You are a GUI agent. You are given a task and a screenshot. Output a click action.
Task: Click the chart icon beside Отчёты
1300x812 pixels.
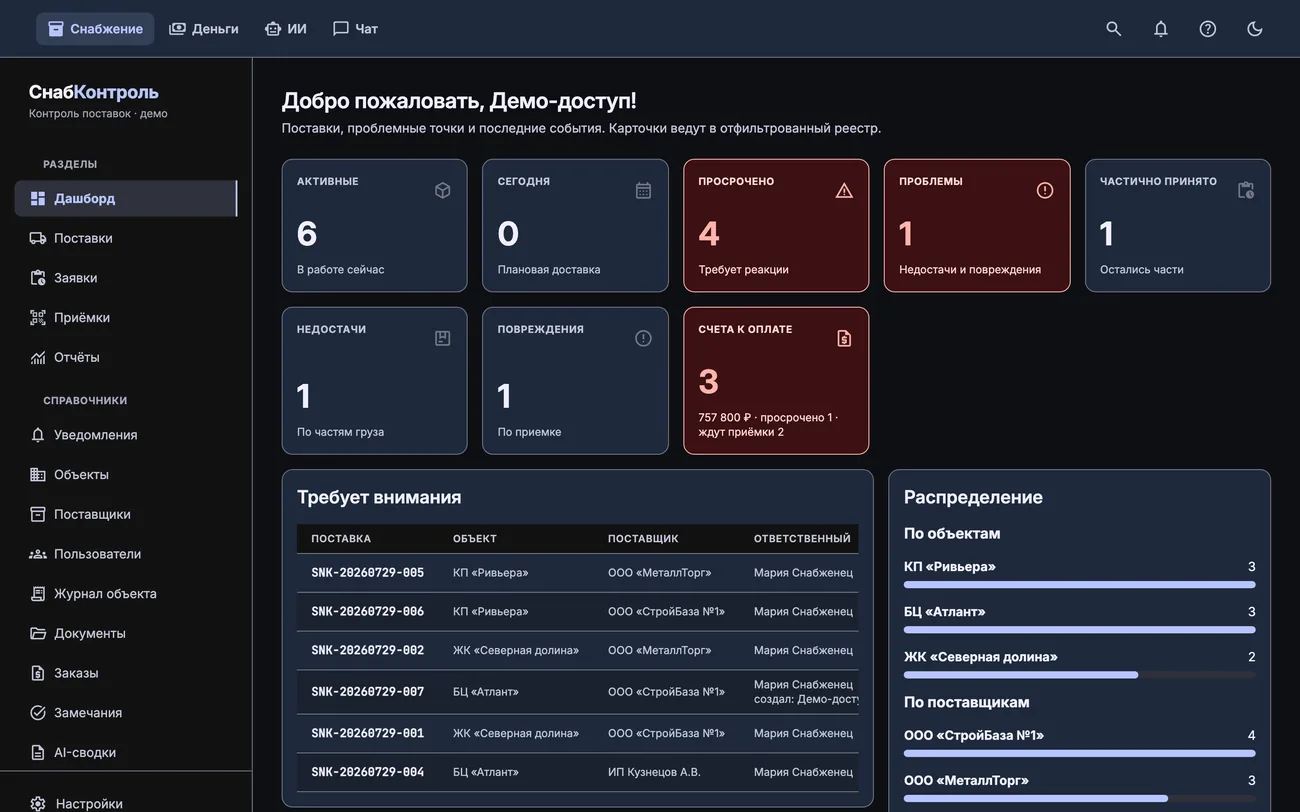[x=38, y=357]
